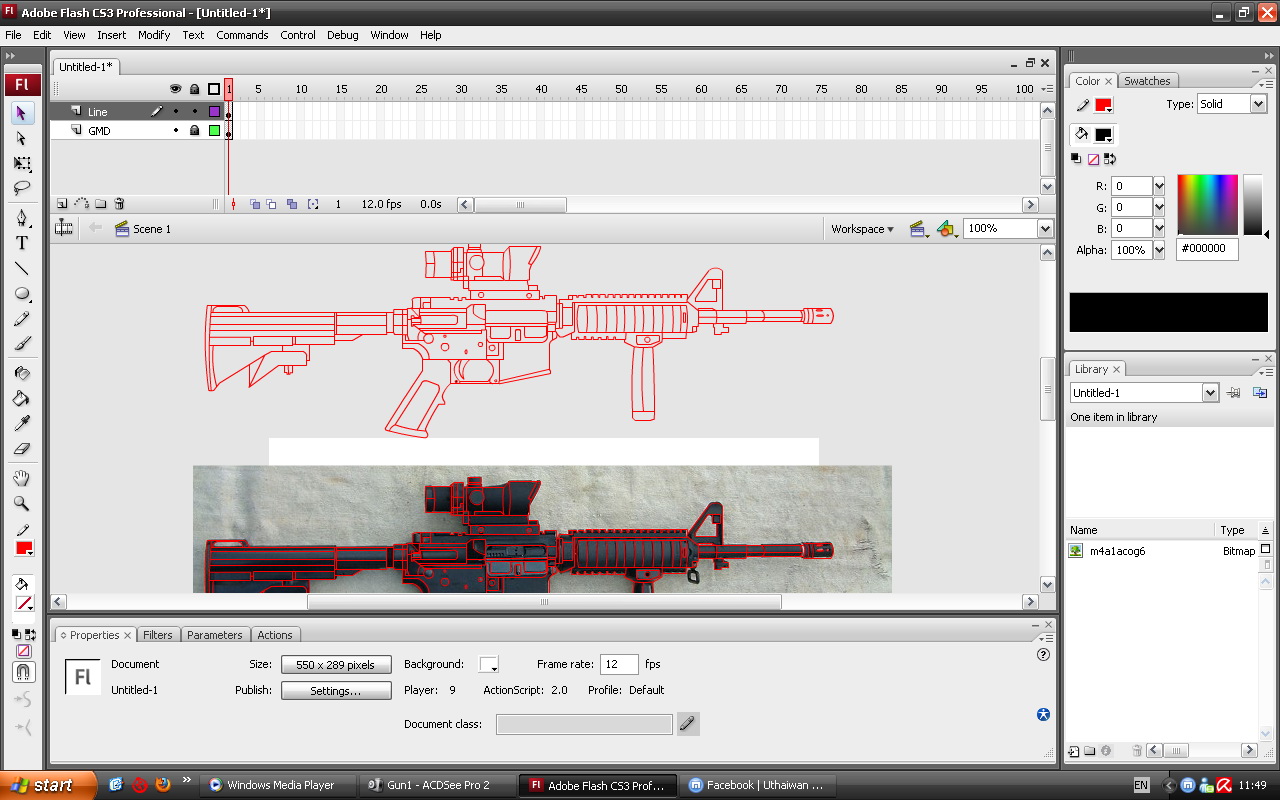Image resolution: width=1280 pixels, height=800 pixels.
Task: Expand the stage zoom 100% dropdown
Action: [x=1045, y=229]
